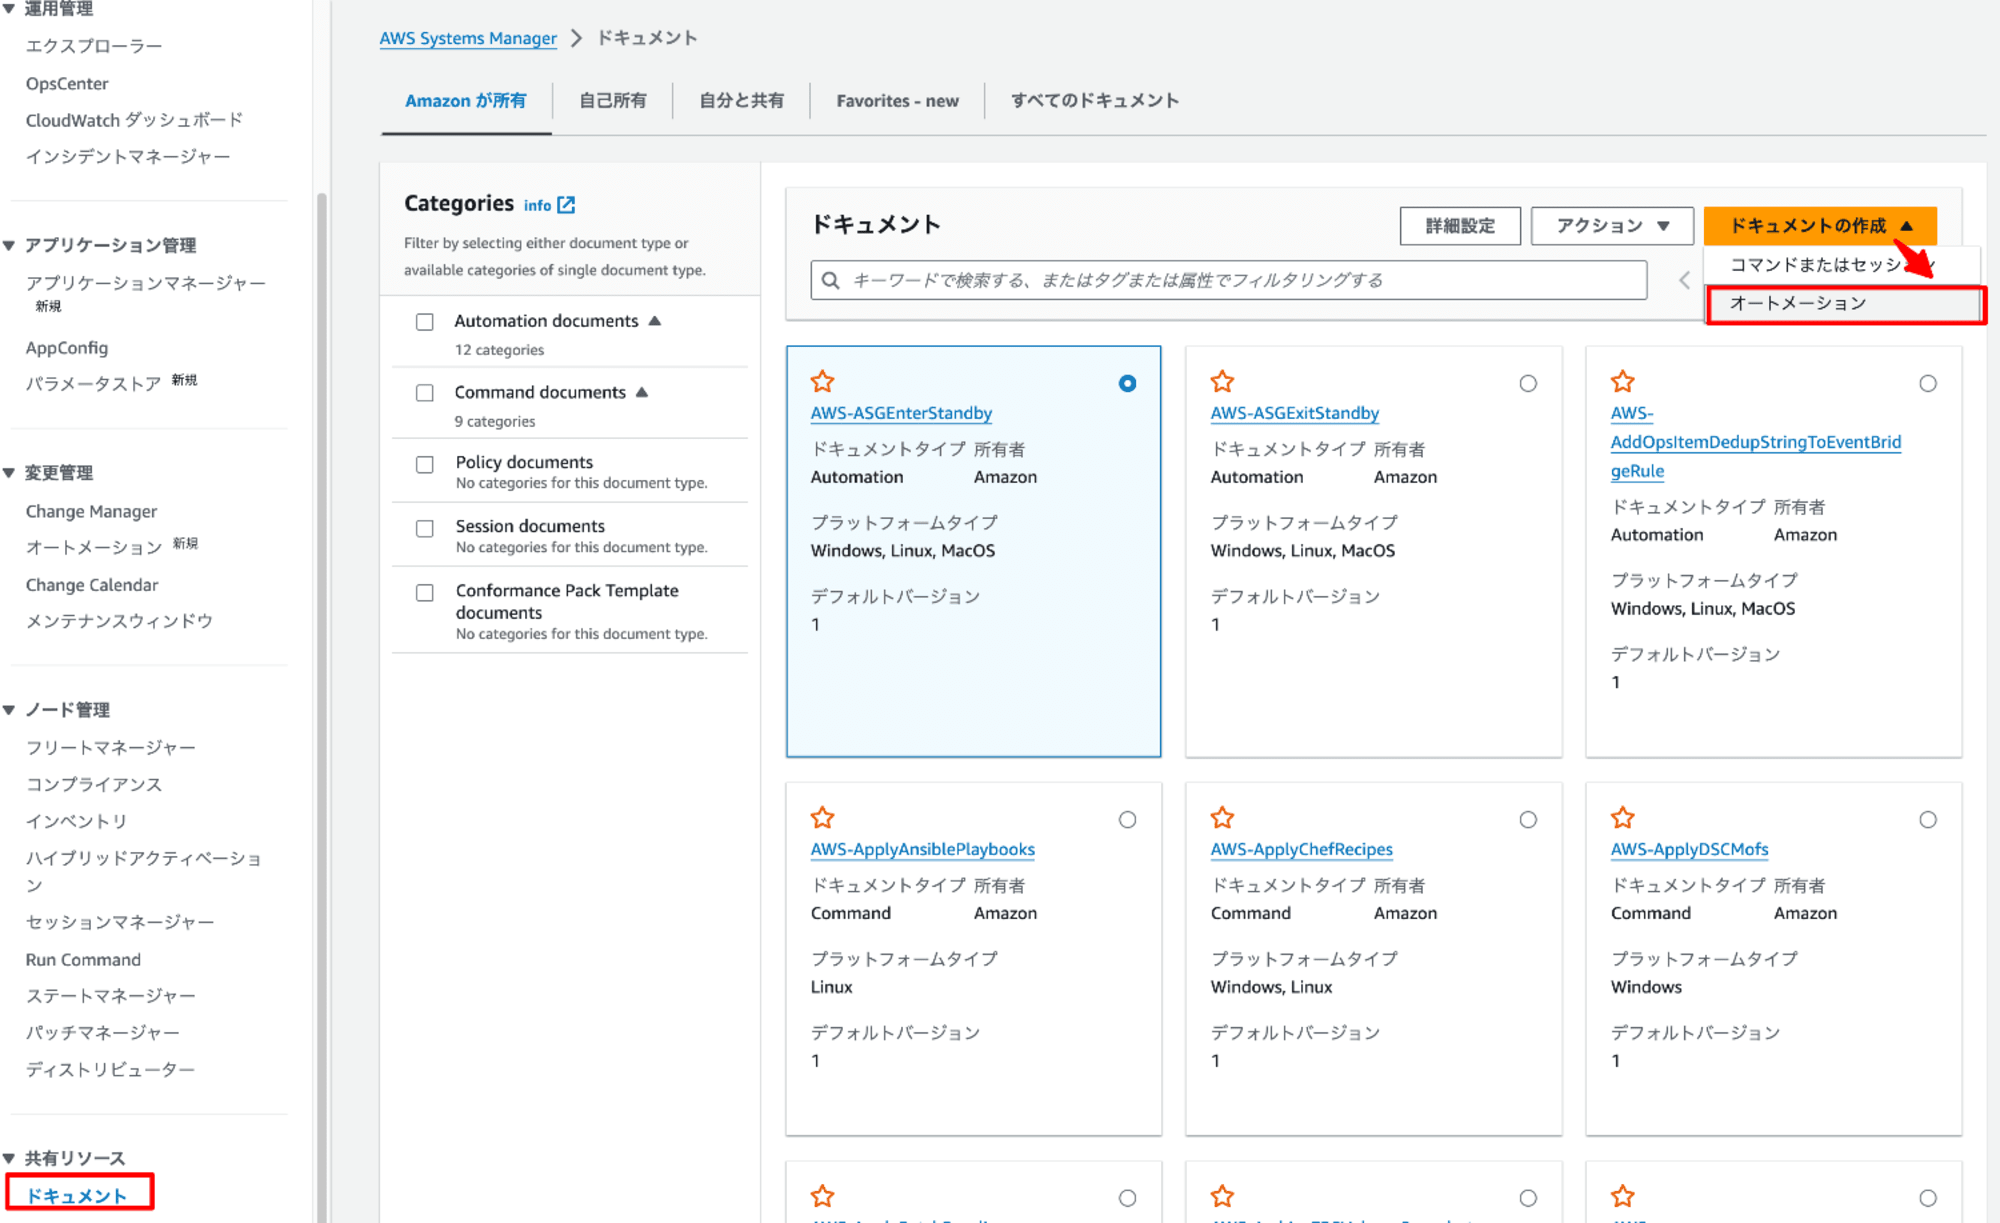Choose オートメーション from the create menu
Screen dimensions: 2000x1223
pyautogui.click(x=1845, y=304)
